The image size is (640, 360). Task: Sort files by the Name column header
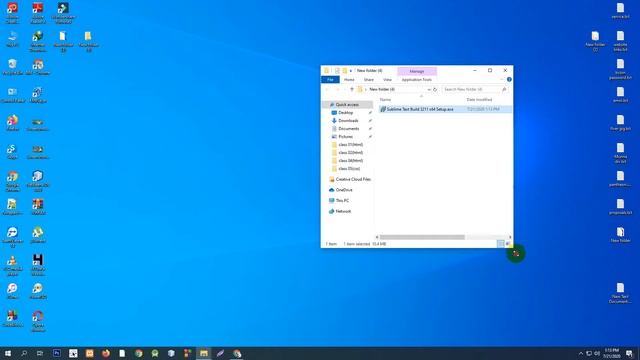pyautogui.click(x=385, y=100)
